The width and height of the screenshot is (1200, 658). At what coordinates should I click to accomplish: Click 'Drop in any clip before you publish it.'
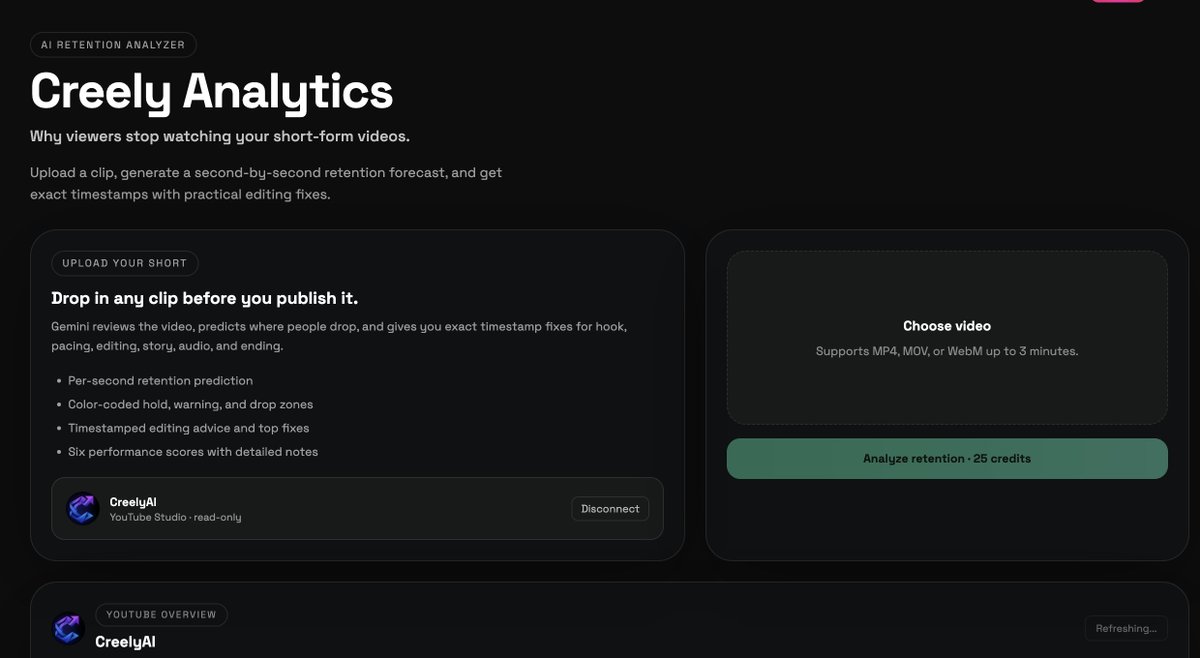pos(204,299)
